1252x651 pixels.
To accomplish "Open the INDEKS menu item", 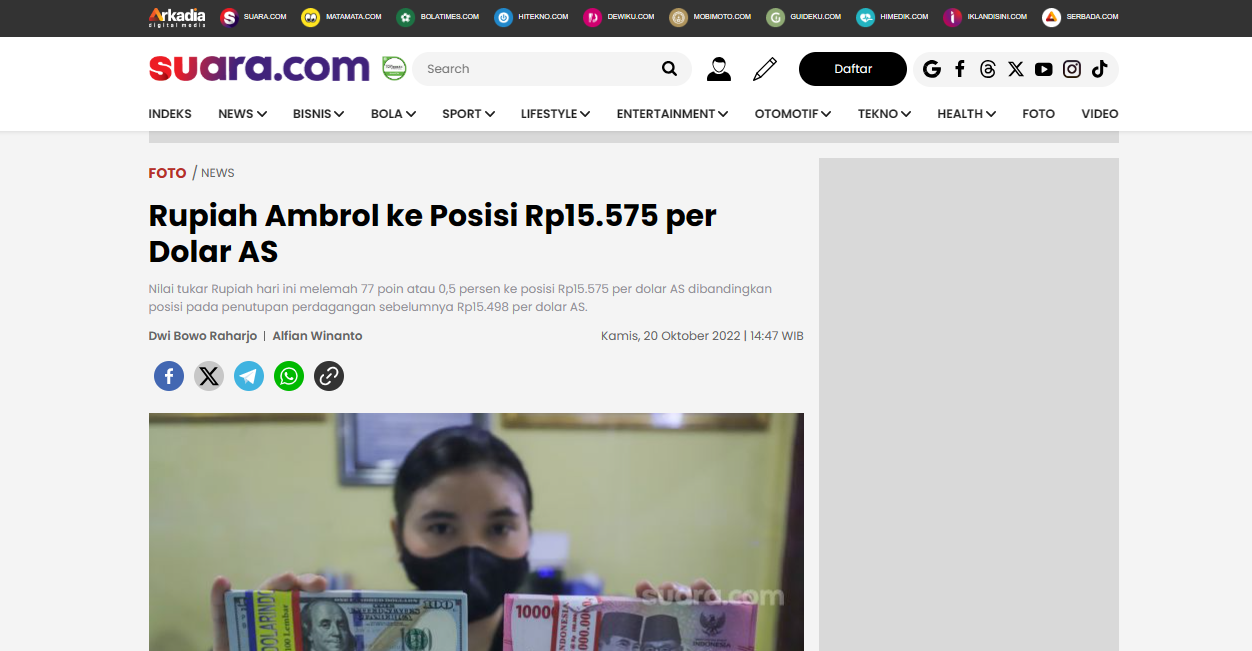I will tap(170, 114).
